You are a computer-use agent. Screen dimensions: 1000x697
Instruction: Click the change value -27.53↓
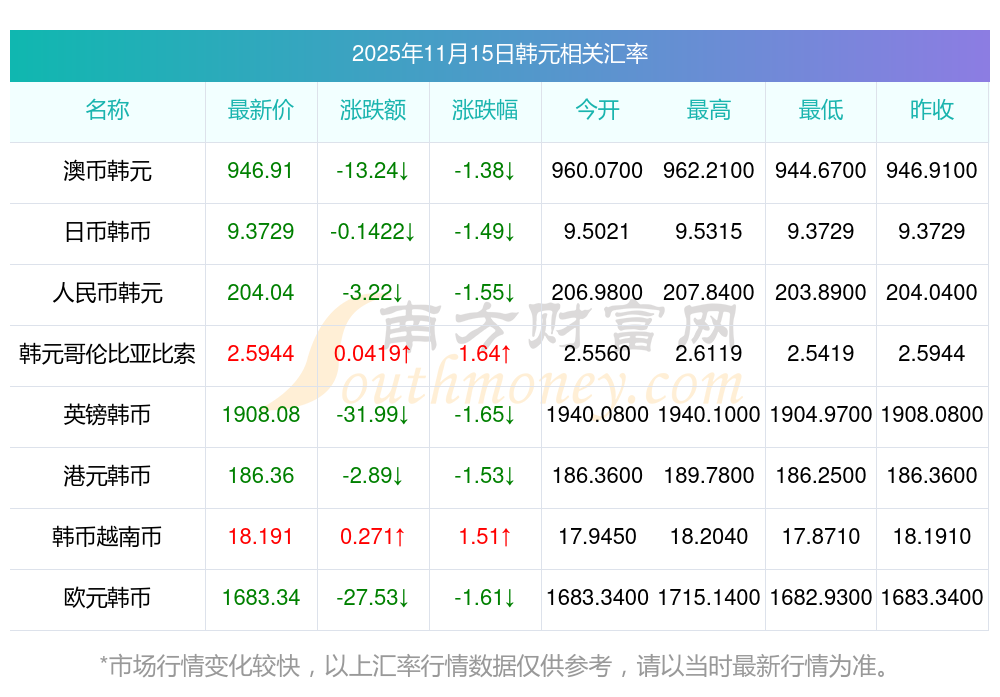pos(373,598)
